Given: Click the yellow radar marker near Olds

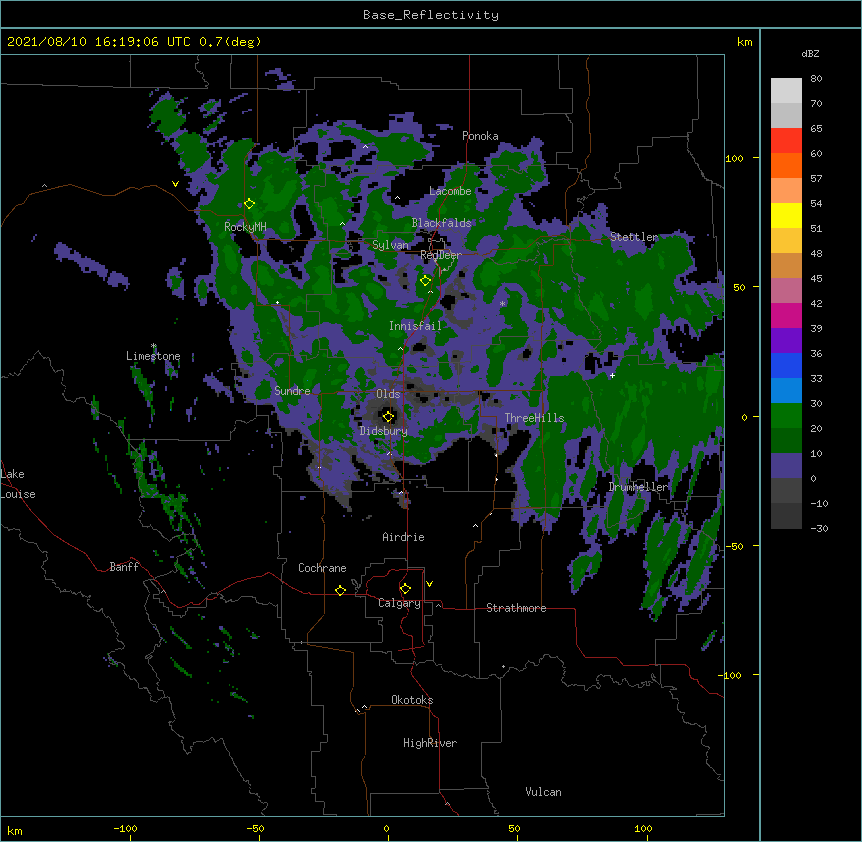Looking at the screenshot, I should click(x=388, y=416).
